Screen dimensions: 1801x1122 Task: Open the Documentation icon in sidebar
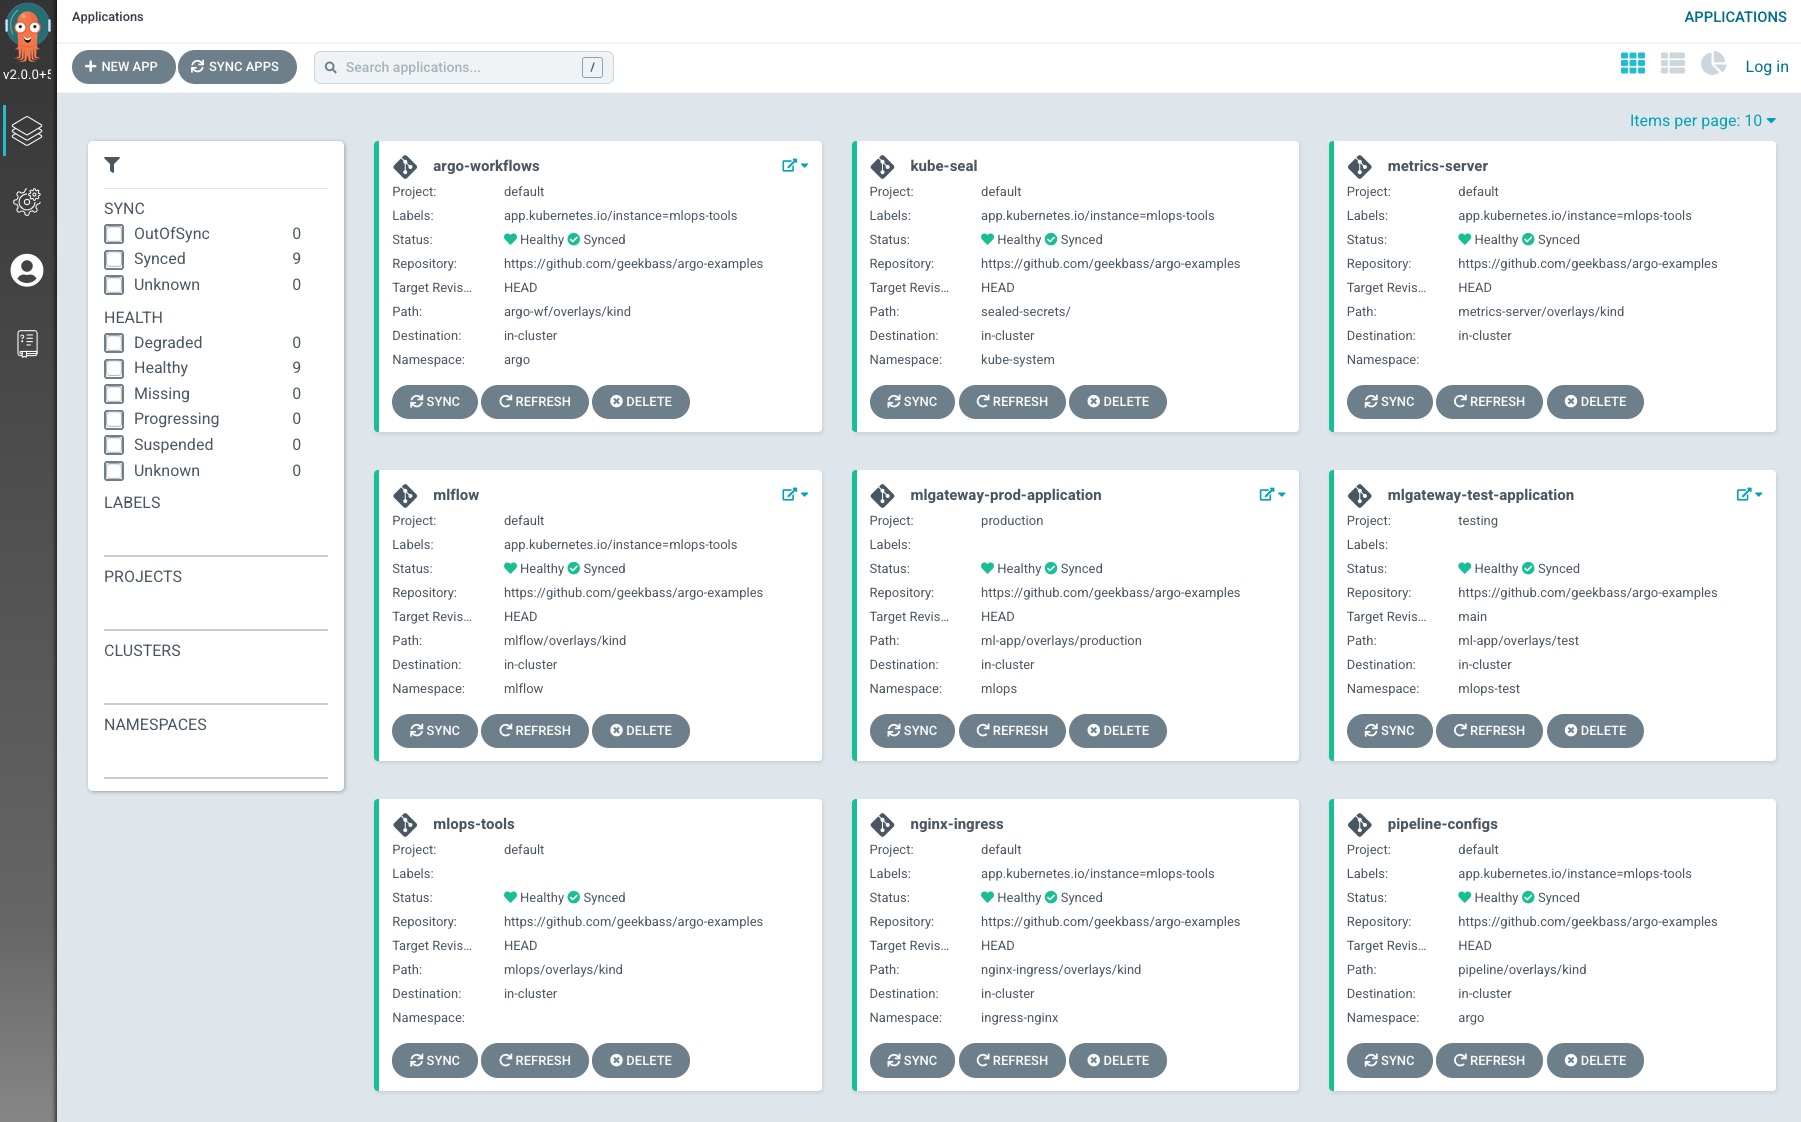click(x=27, y=344)
